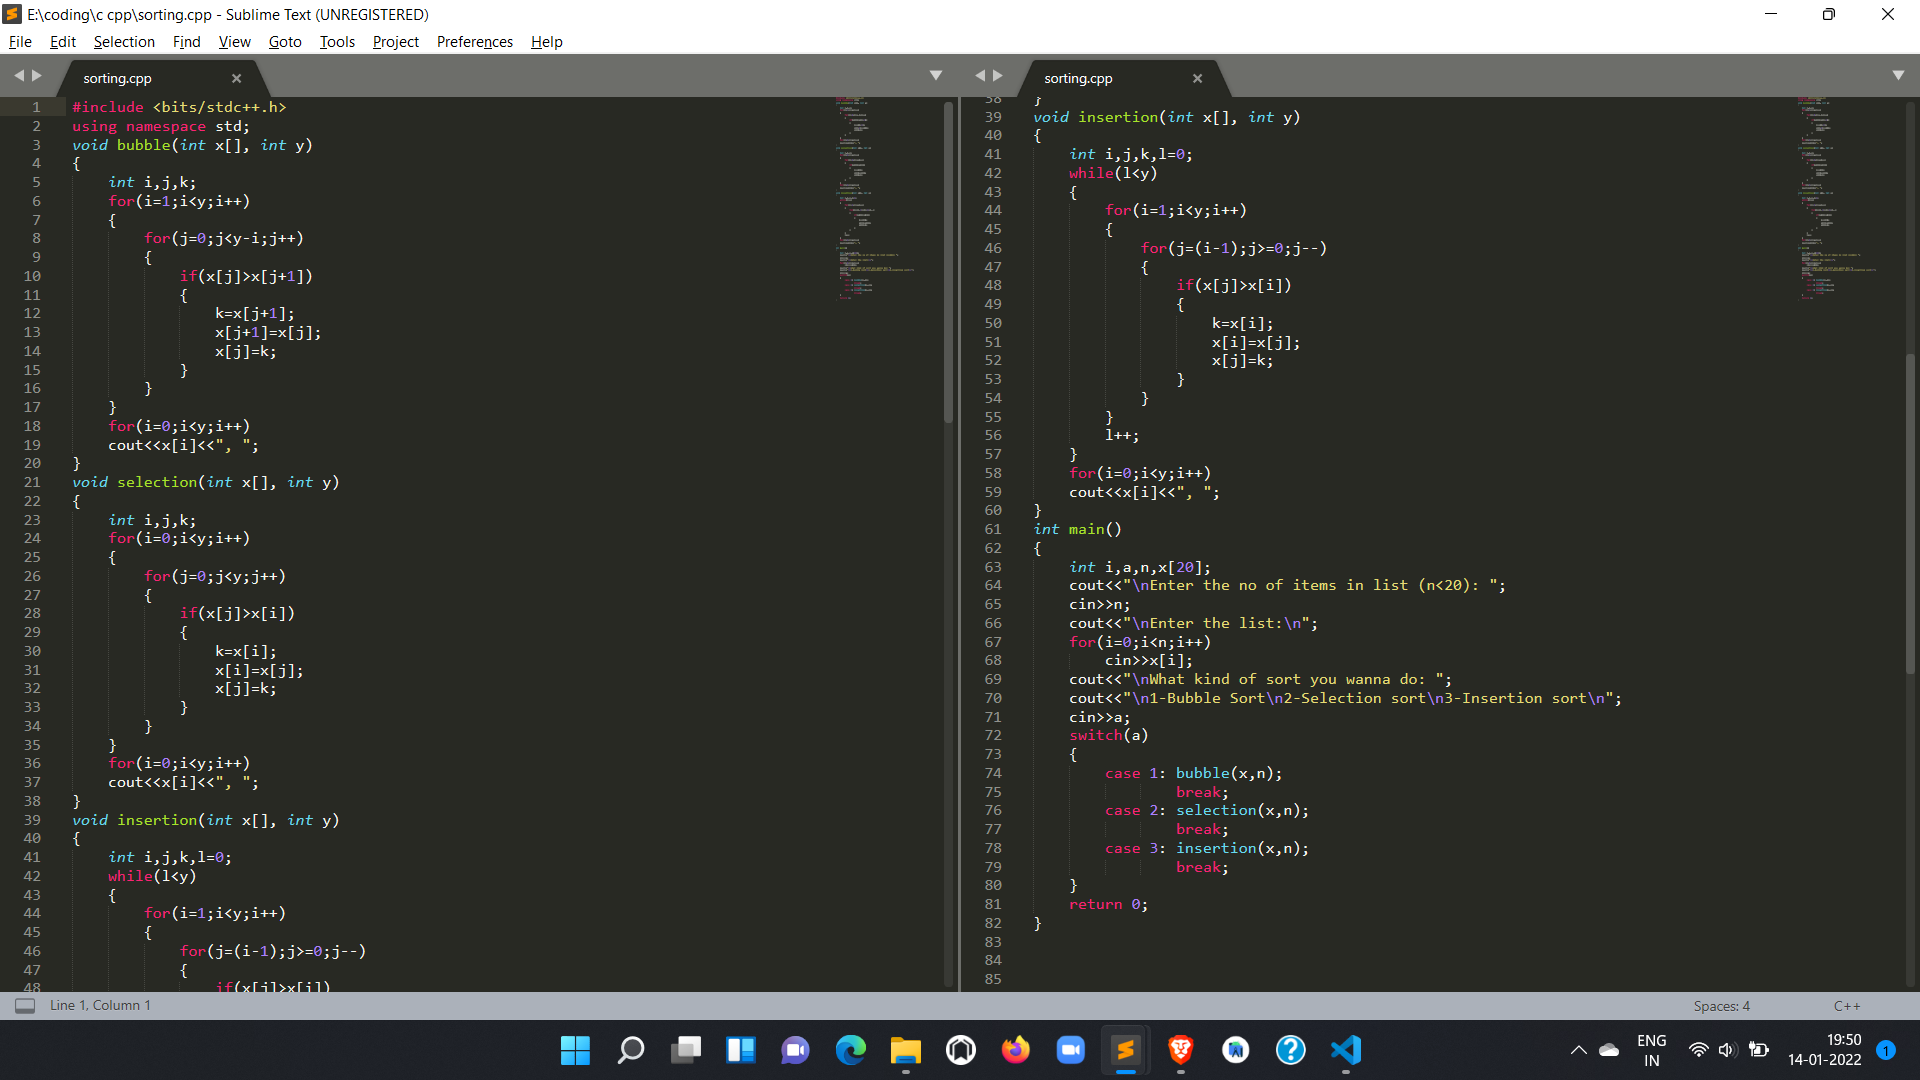Go to previous tab in right pane
Screen dimensions: 1920x1080
point(980,75)
